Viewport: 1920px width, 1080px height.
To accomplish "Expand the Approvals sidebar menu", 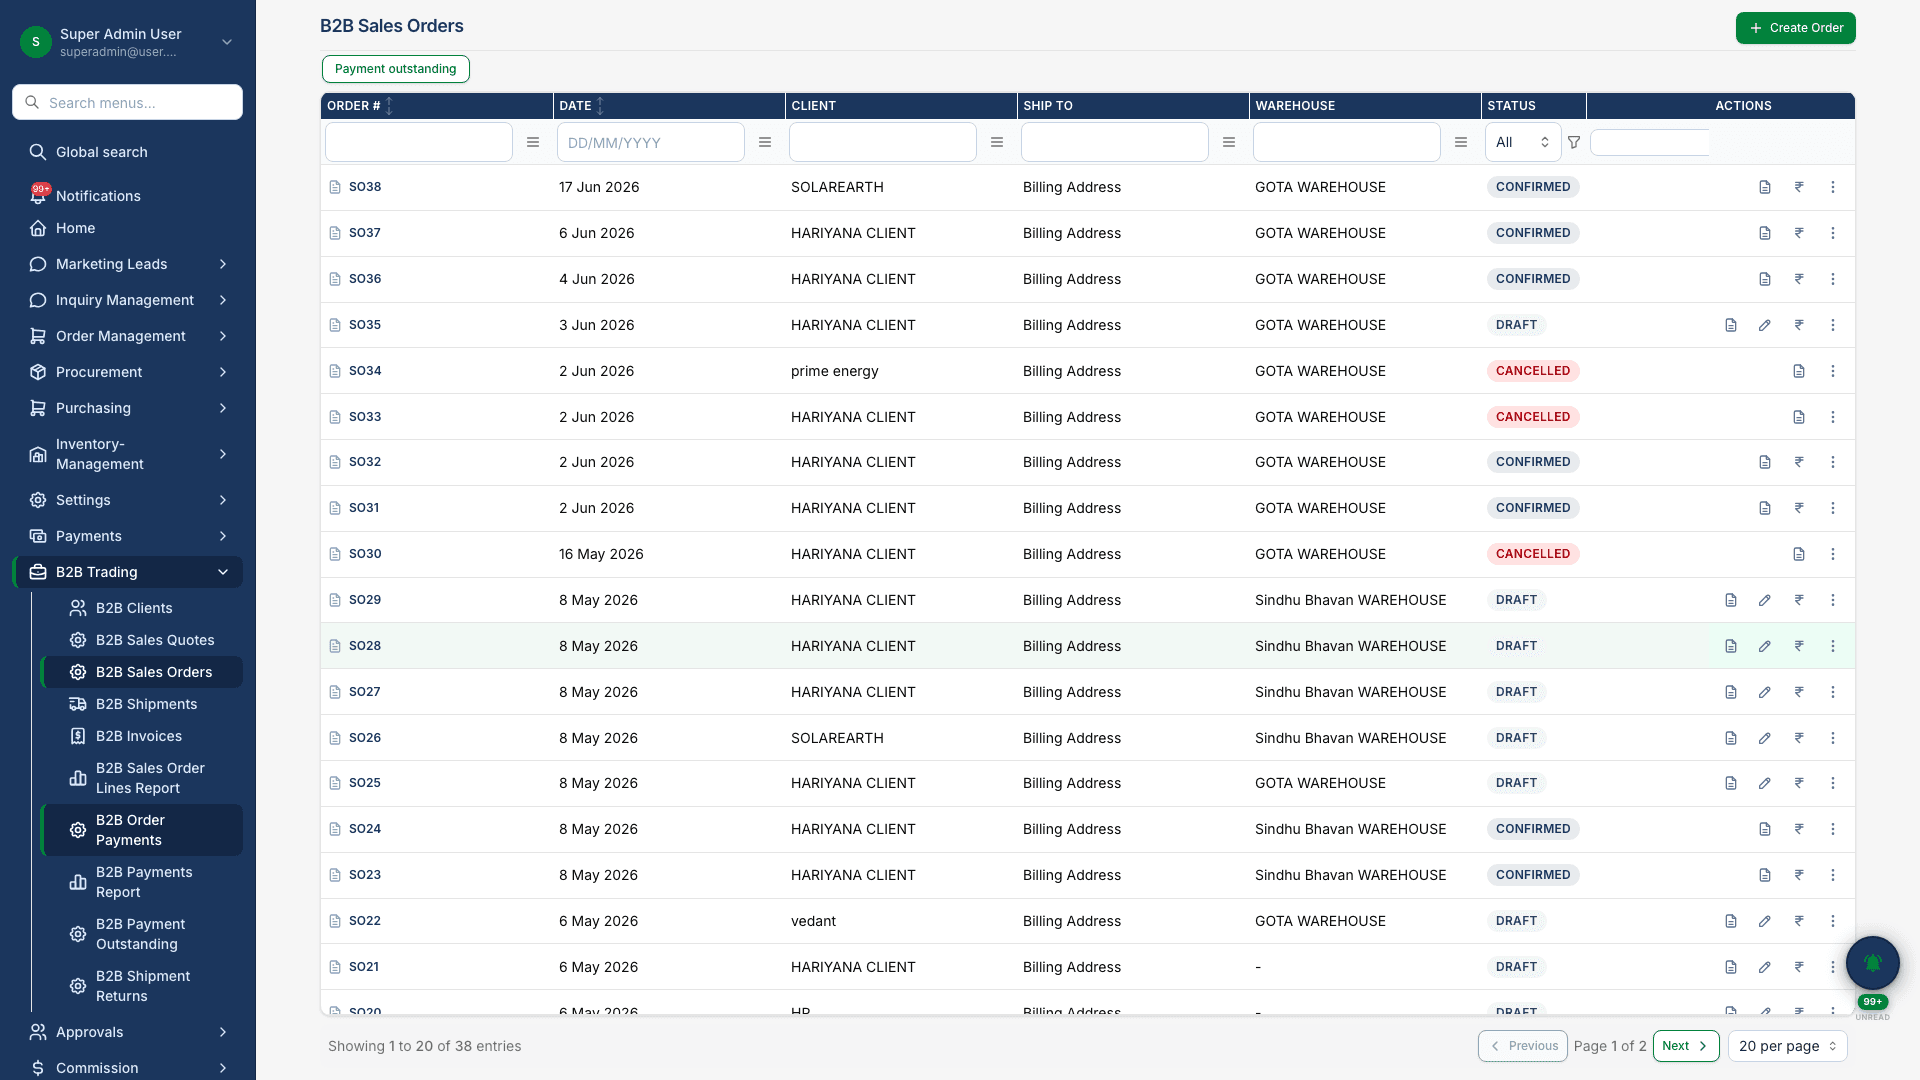I will point(128,1032).
